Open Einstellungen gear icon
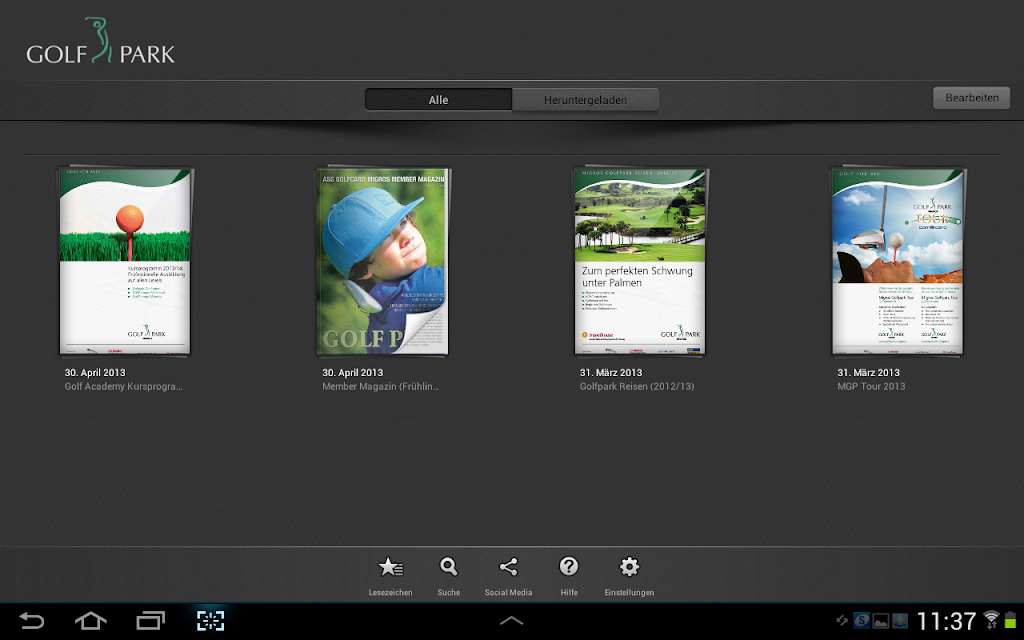 pos(629,567)
